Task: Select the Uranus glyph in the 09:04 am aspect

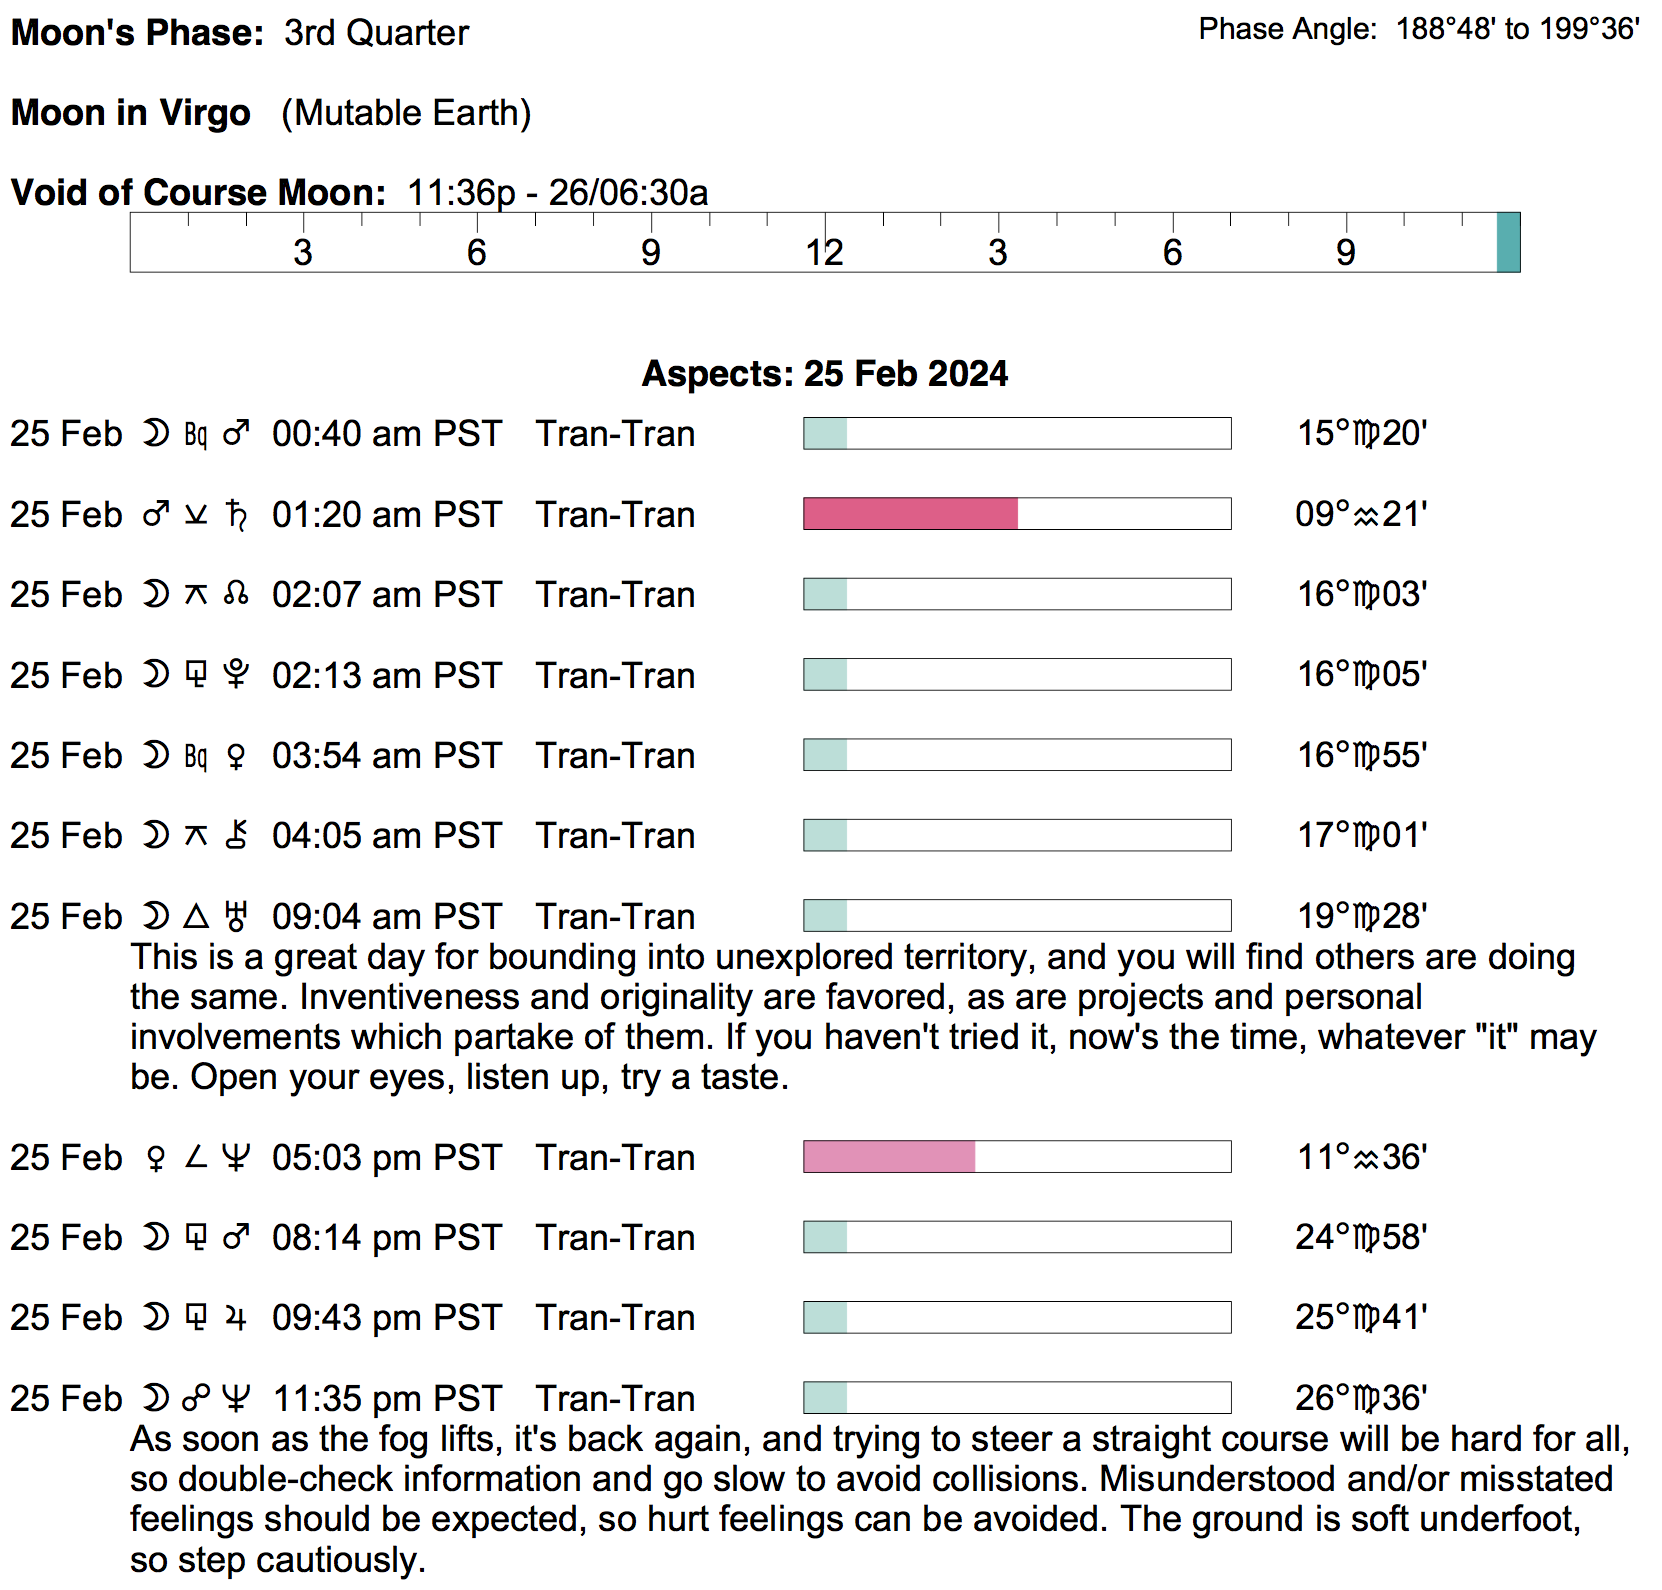Action: point(236,916)
